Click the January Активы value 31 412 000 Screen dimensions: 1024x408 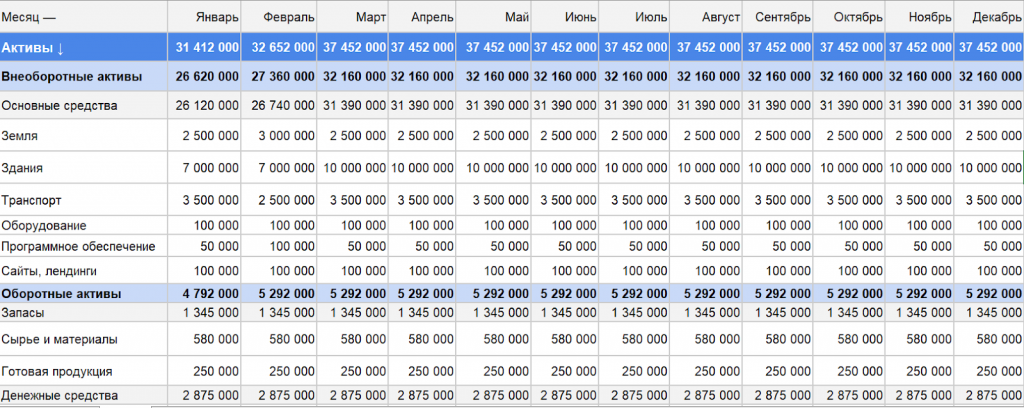(207, 47)
